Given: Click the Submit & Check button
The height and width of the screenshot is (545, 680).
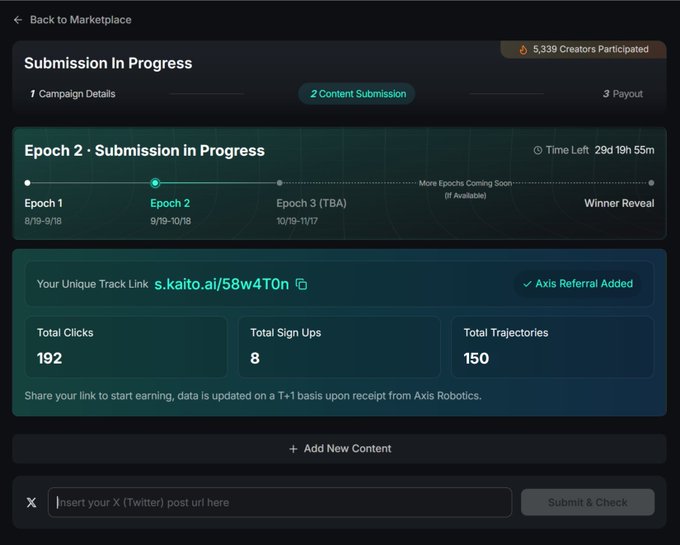Looking at the screenshot, I should pyautogui.click(x=588, y=503).
